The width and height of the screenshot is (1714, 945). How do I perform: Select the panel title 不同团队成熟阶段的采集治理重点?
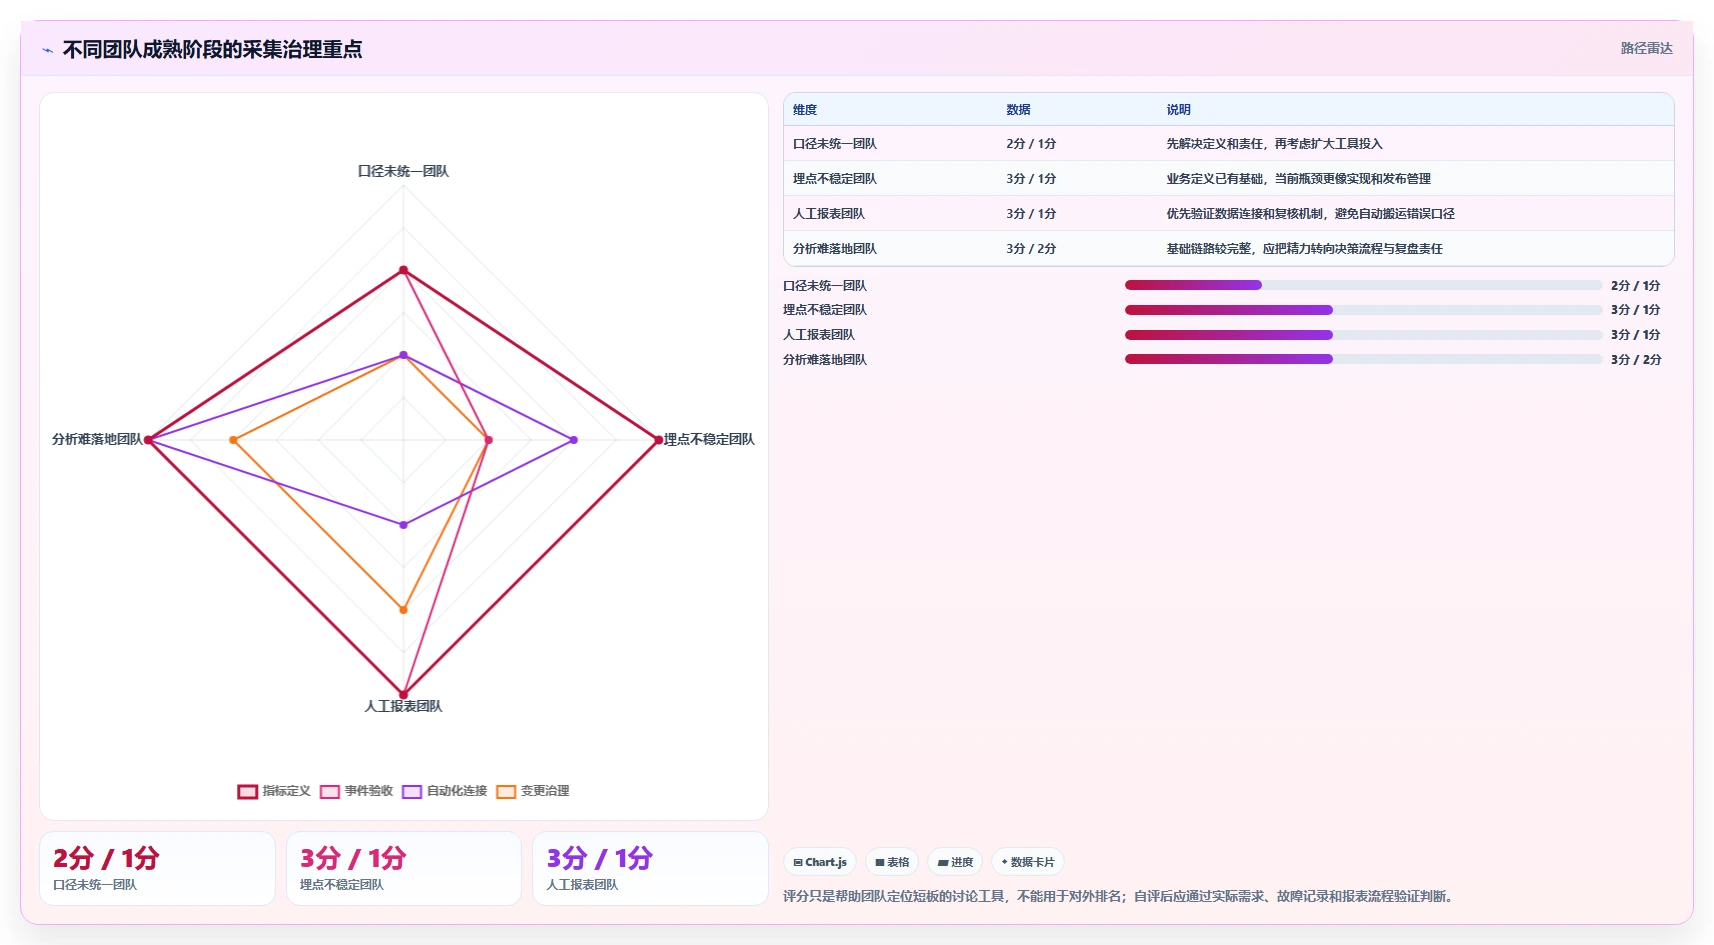pyautogui.click(x=212, y=49)
